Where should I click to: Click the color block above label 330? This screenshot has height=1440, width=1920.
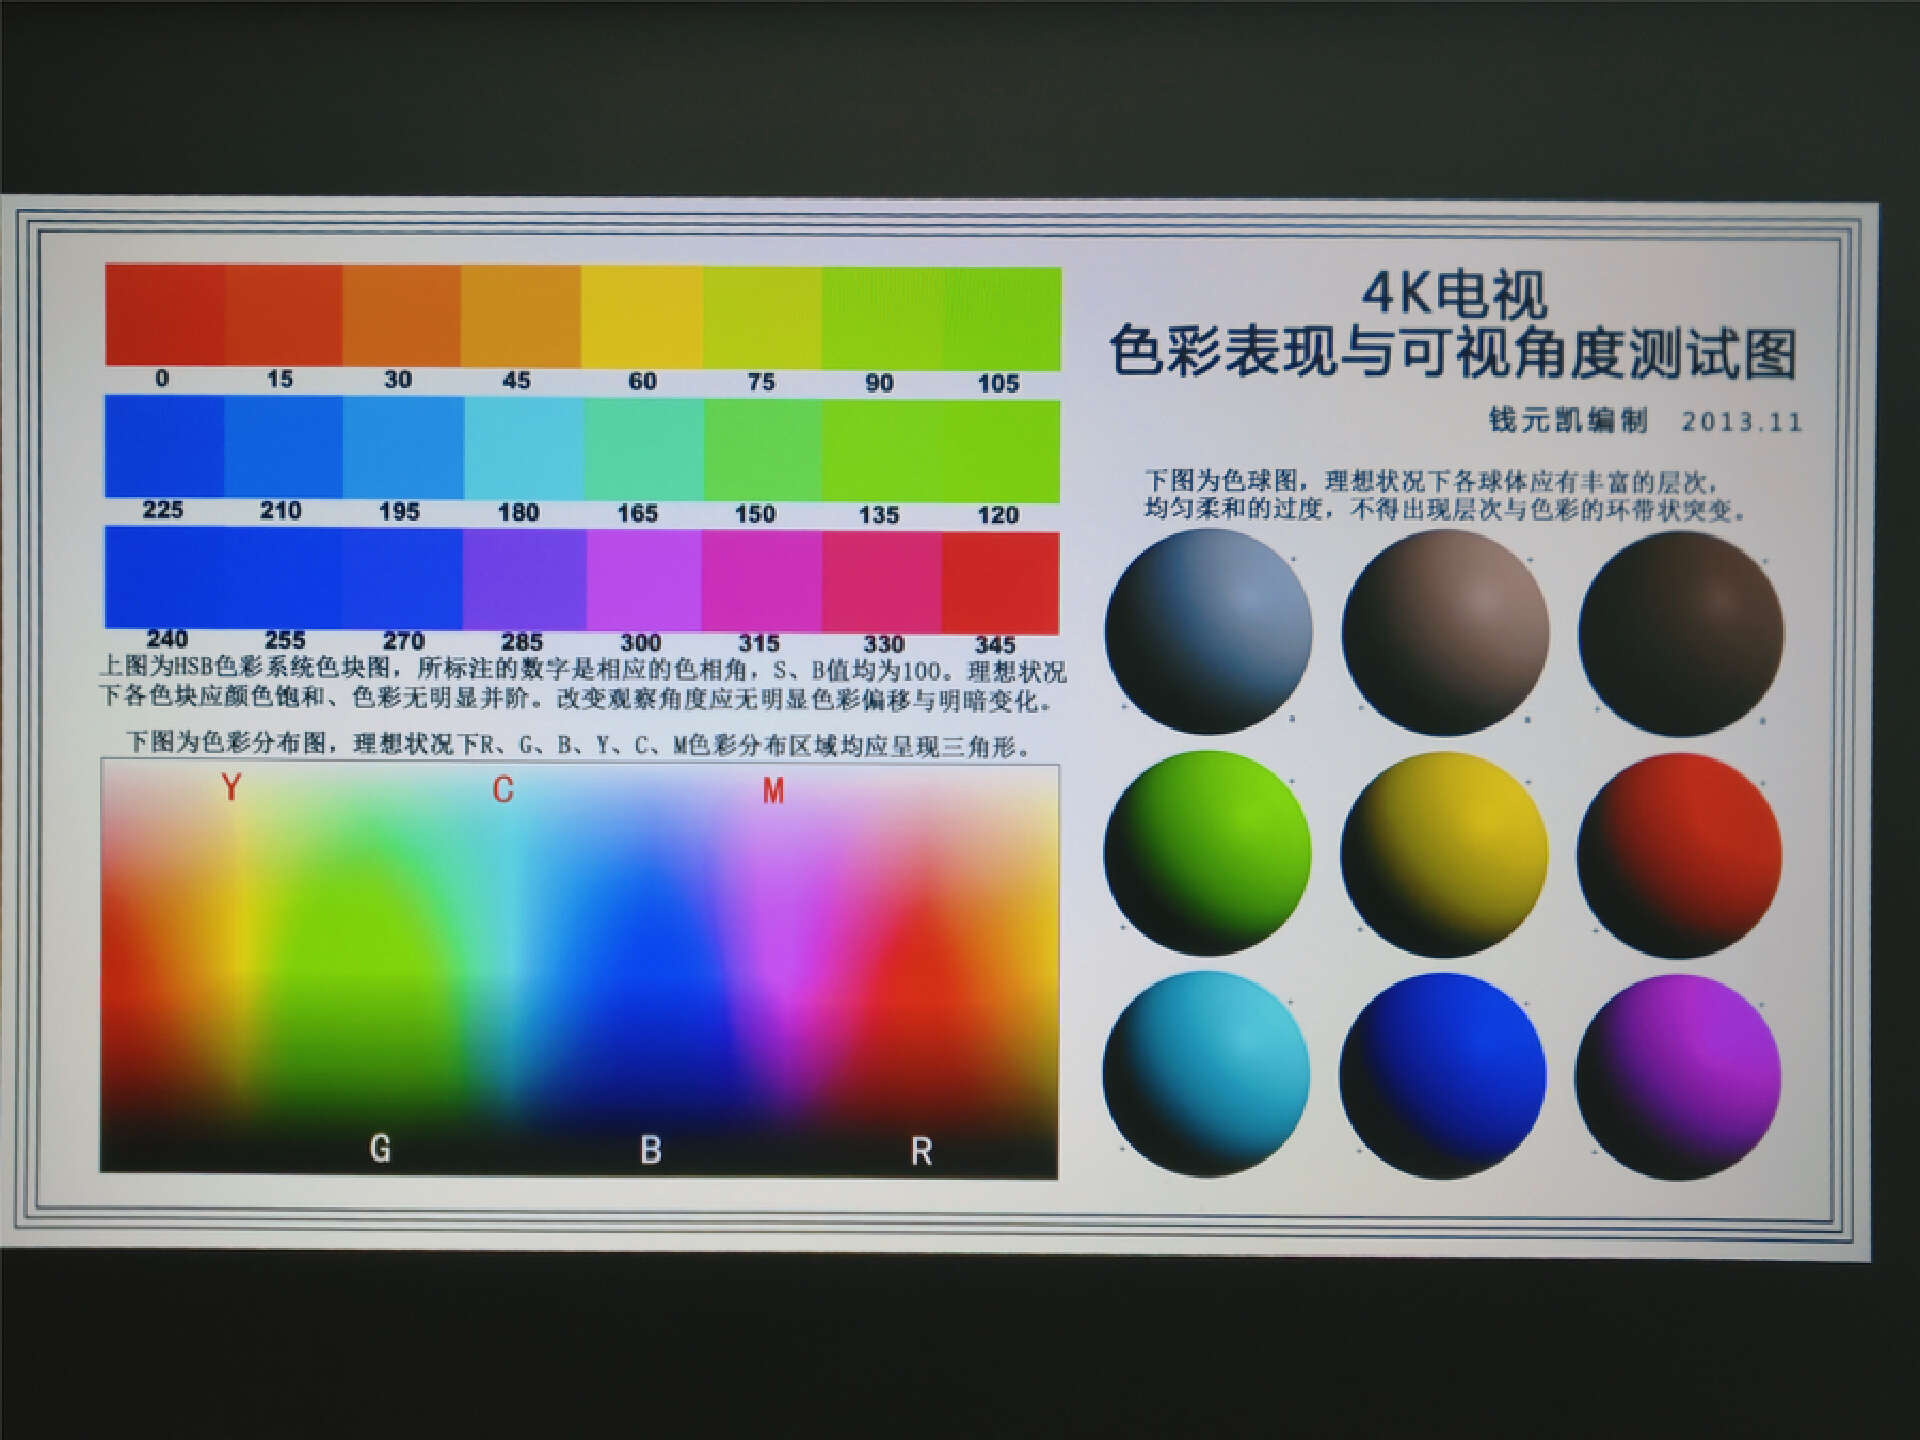882,582
